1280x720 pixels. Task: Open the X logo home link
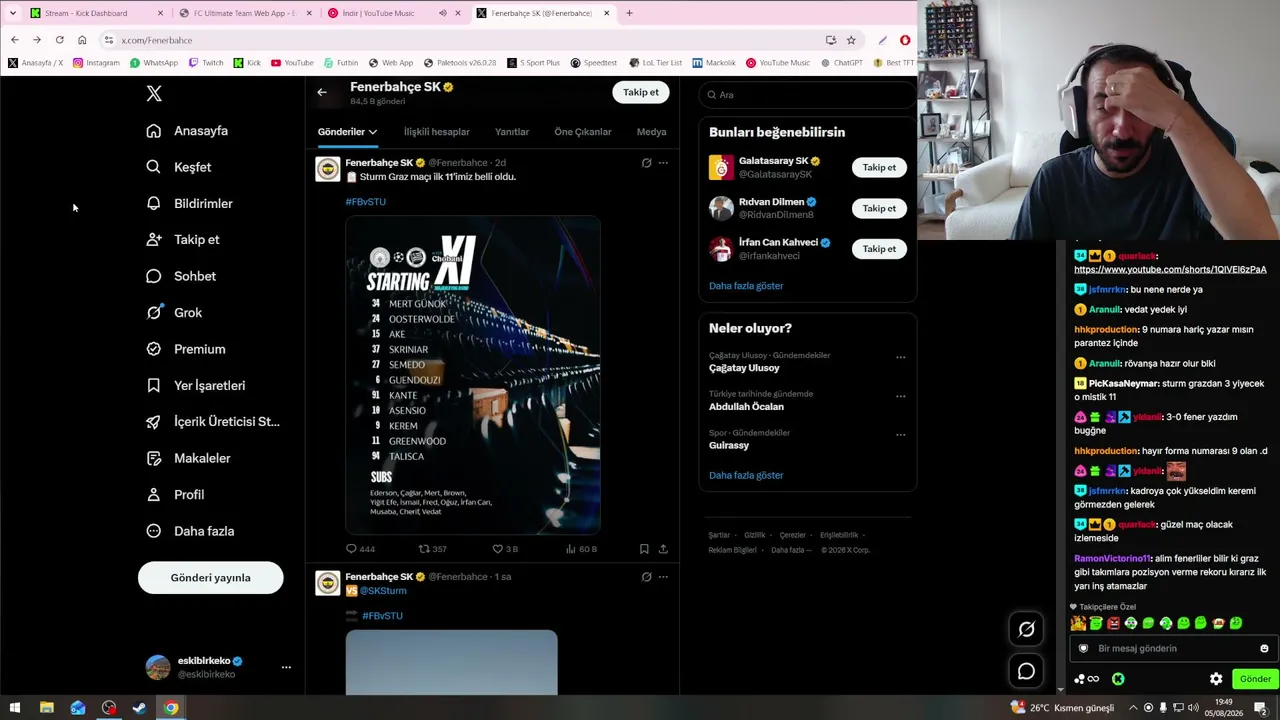pyautogui.click(x=154, y=93)
